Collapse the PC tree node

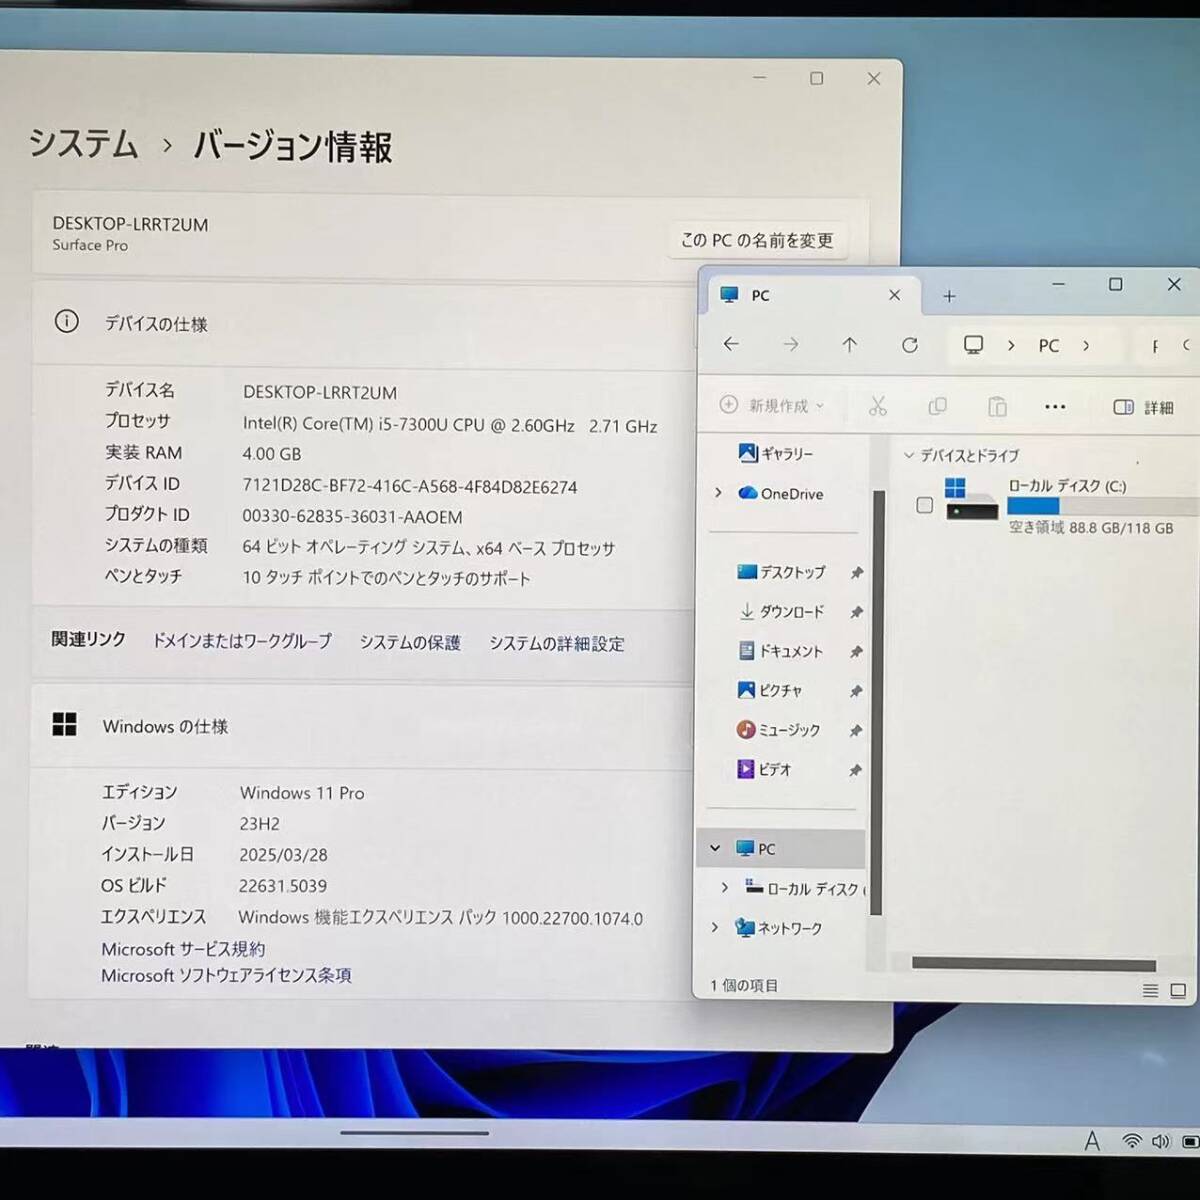point(715,848)
